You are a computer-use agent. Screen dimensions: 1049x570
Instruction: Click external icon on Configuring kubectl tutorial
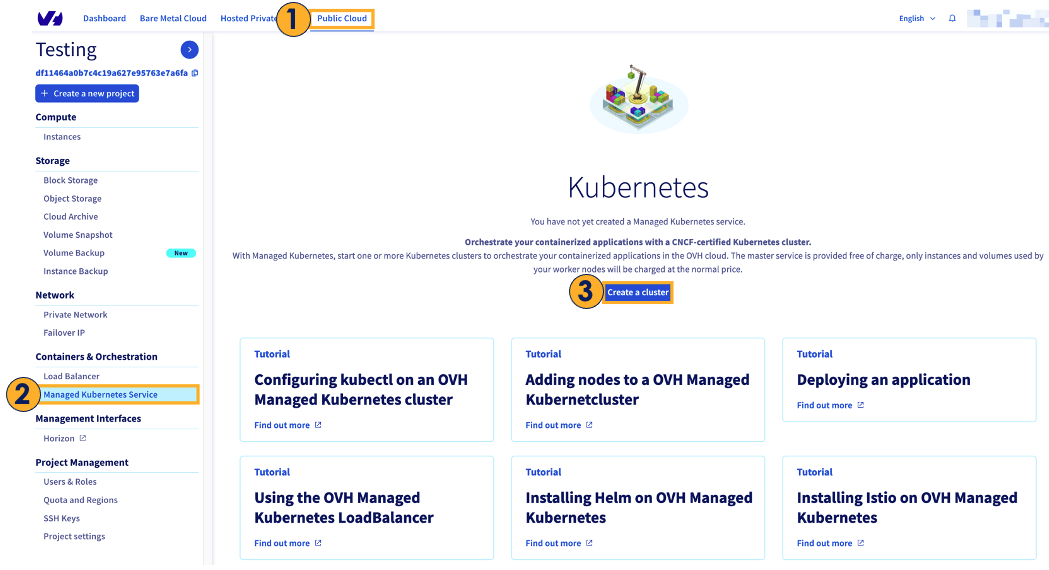[318, 425]
